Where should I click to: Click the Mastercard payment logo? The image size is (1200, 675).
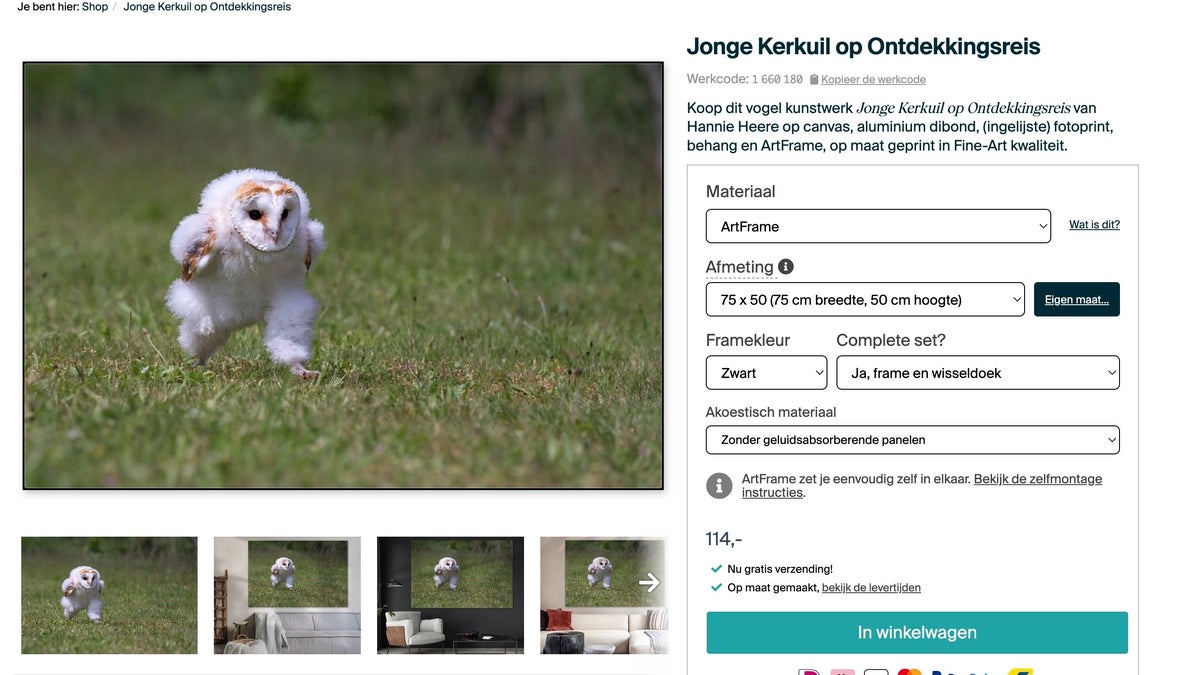pos(909,673)
